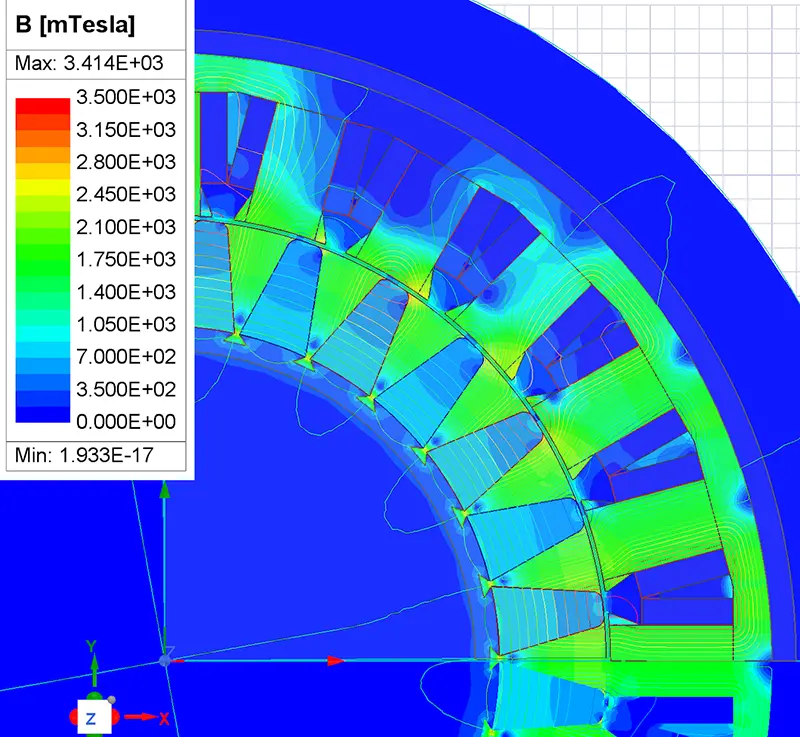Click the green Y-axis arrowhead on the model axis
Image resolution: width=800 pixels, height=737 pixels.
[x=164, y=490]
